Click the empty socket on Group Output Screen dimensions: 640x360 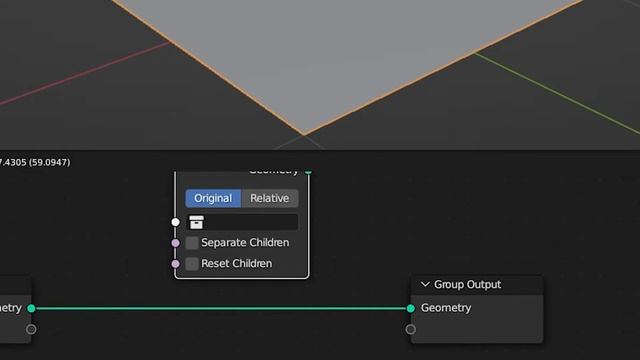[x=411, y=329]
